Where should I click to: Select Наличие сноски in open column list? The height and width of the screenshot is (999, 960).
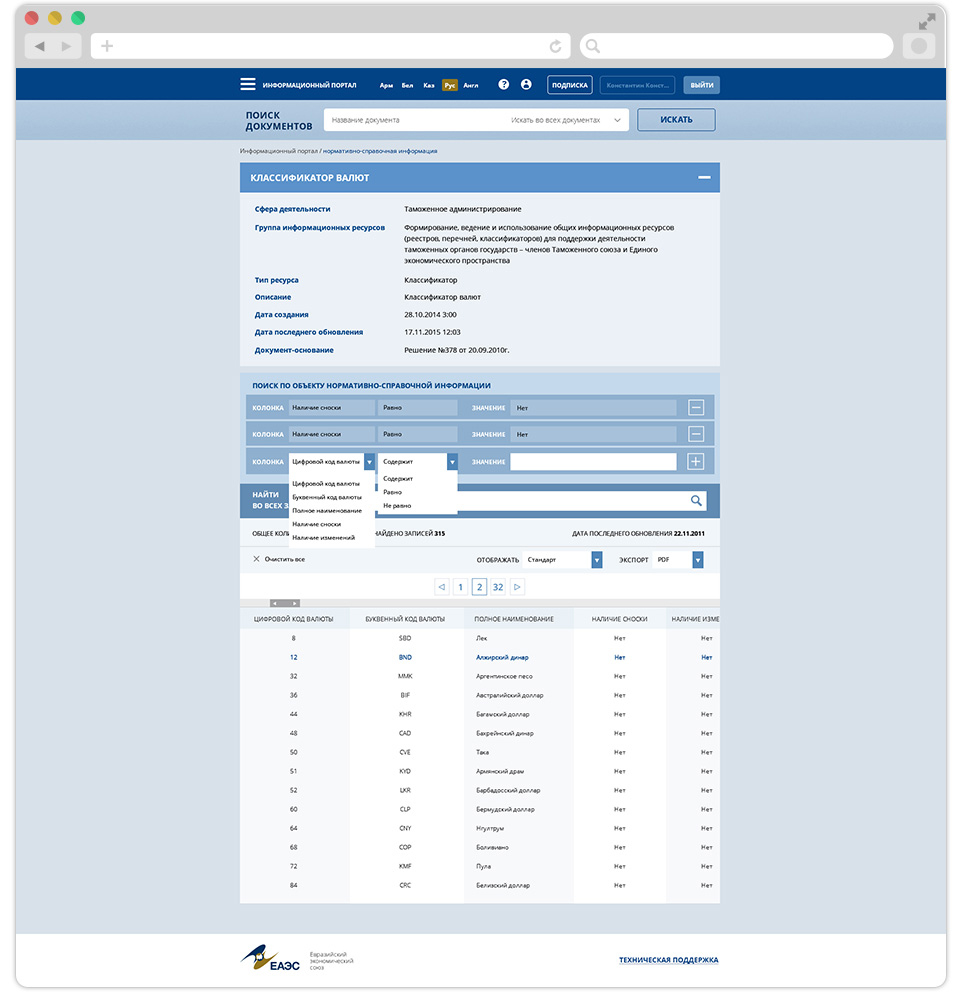317,524
